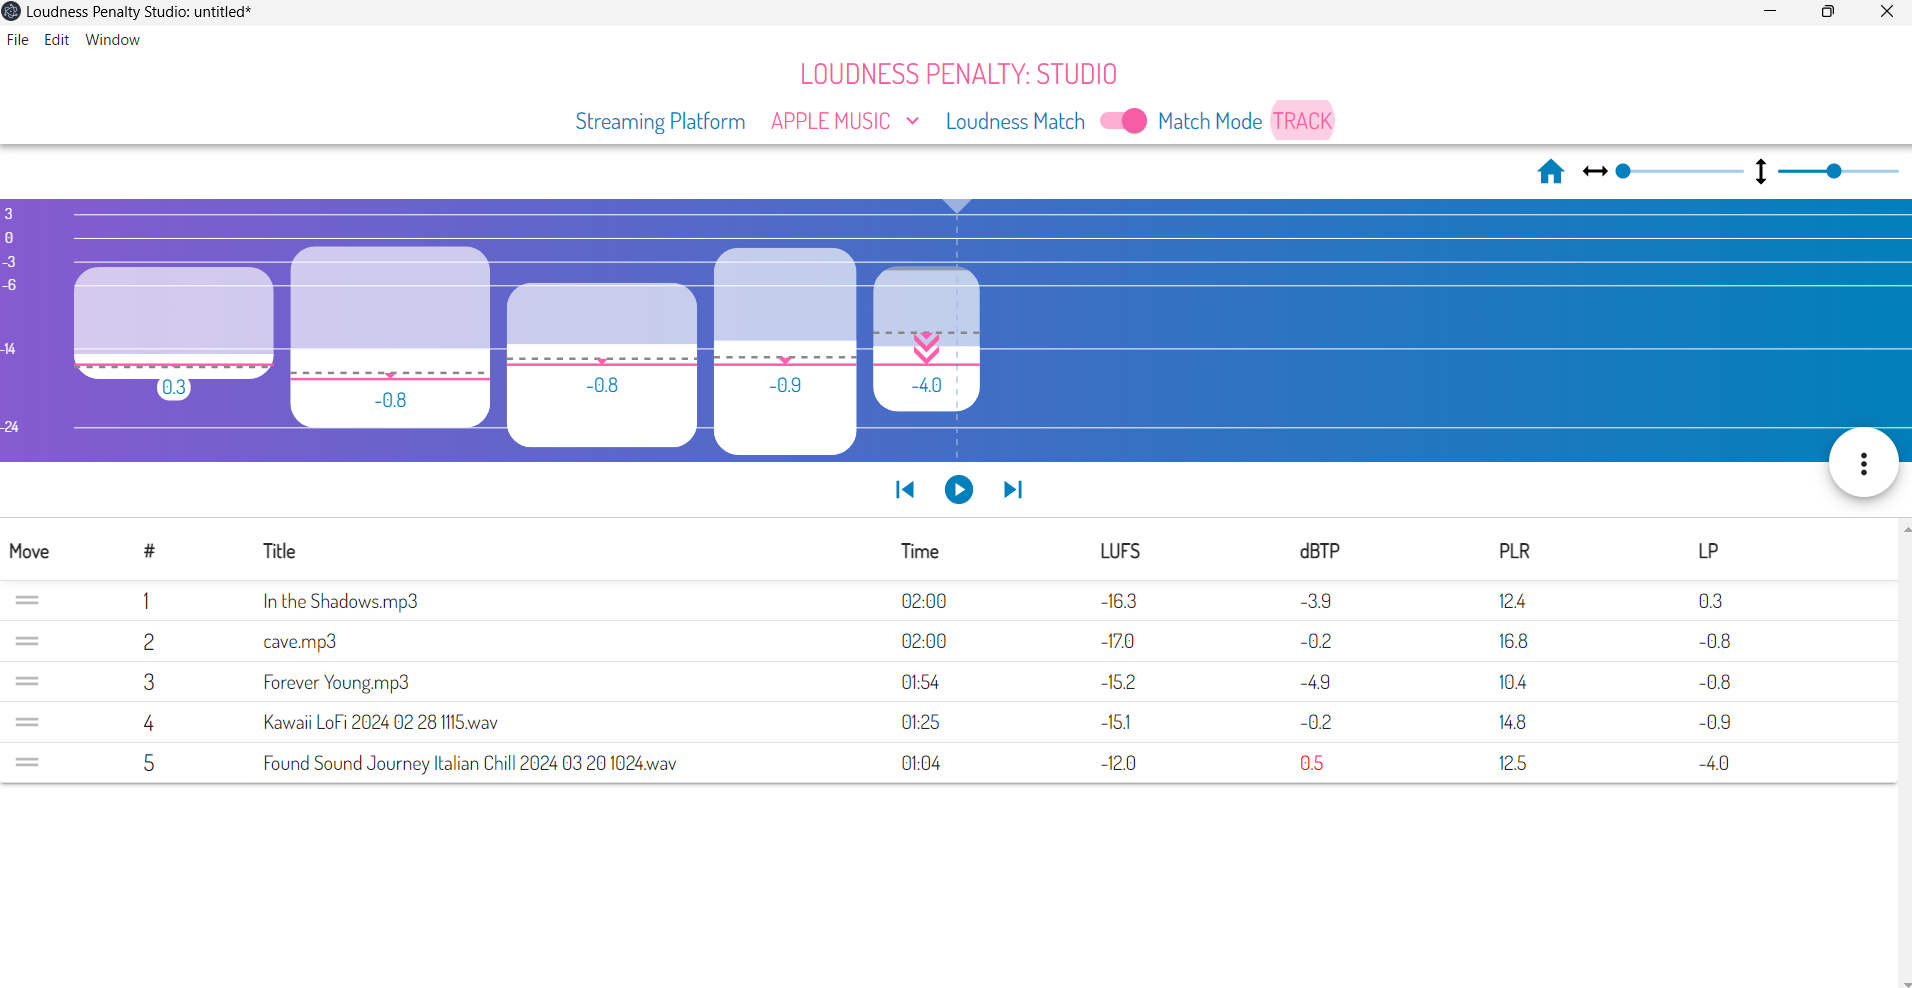The height and width of the screenshot is (988, 1912).
Task: Click the track list scrollbar up arrow
Action: click(x=1906, y=528)
